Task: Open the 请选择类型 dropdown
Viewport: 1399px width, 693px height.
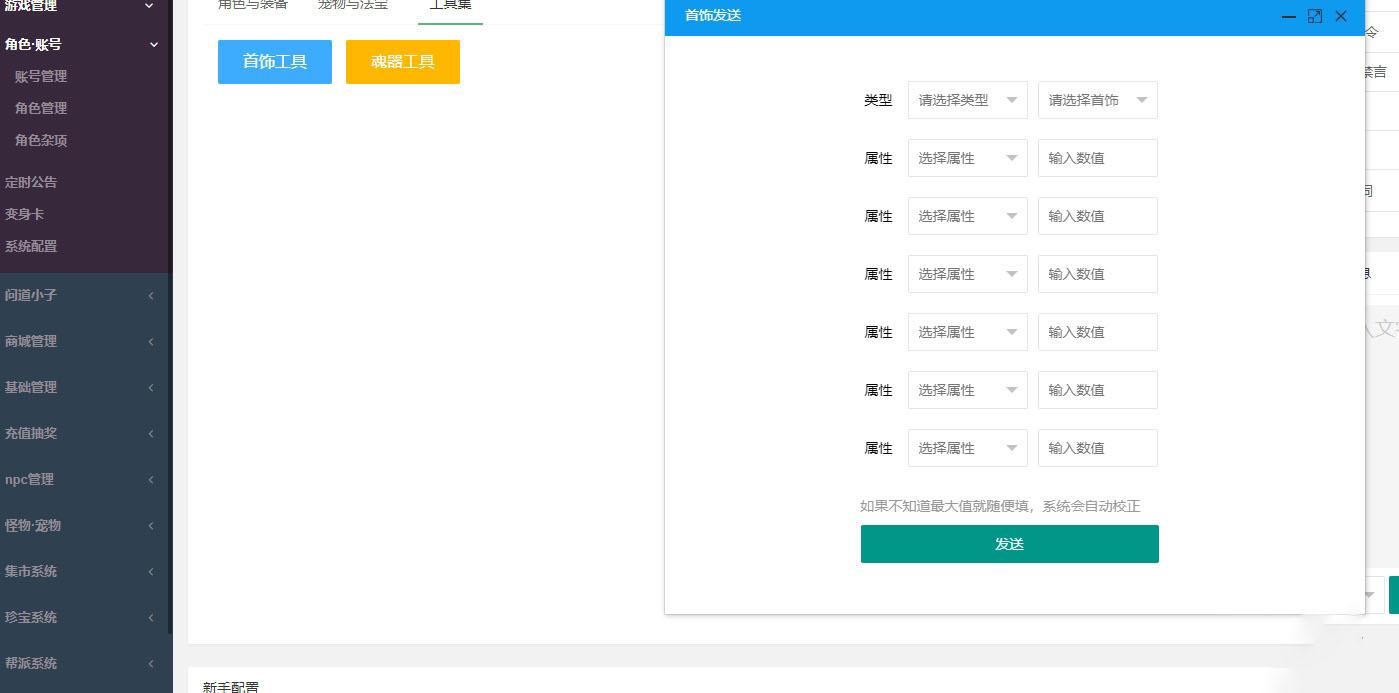Action: [967, 100]
